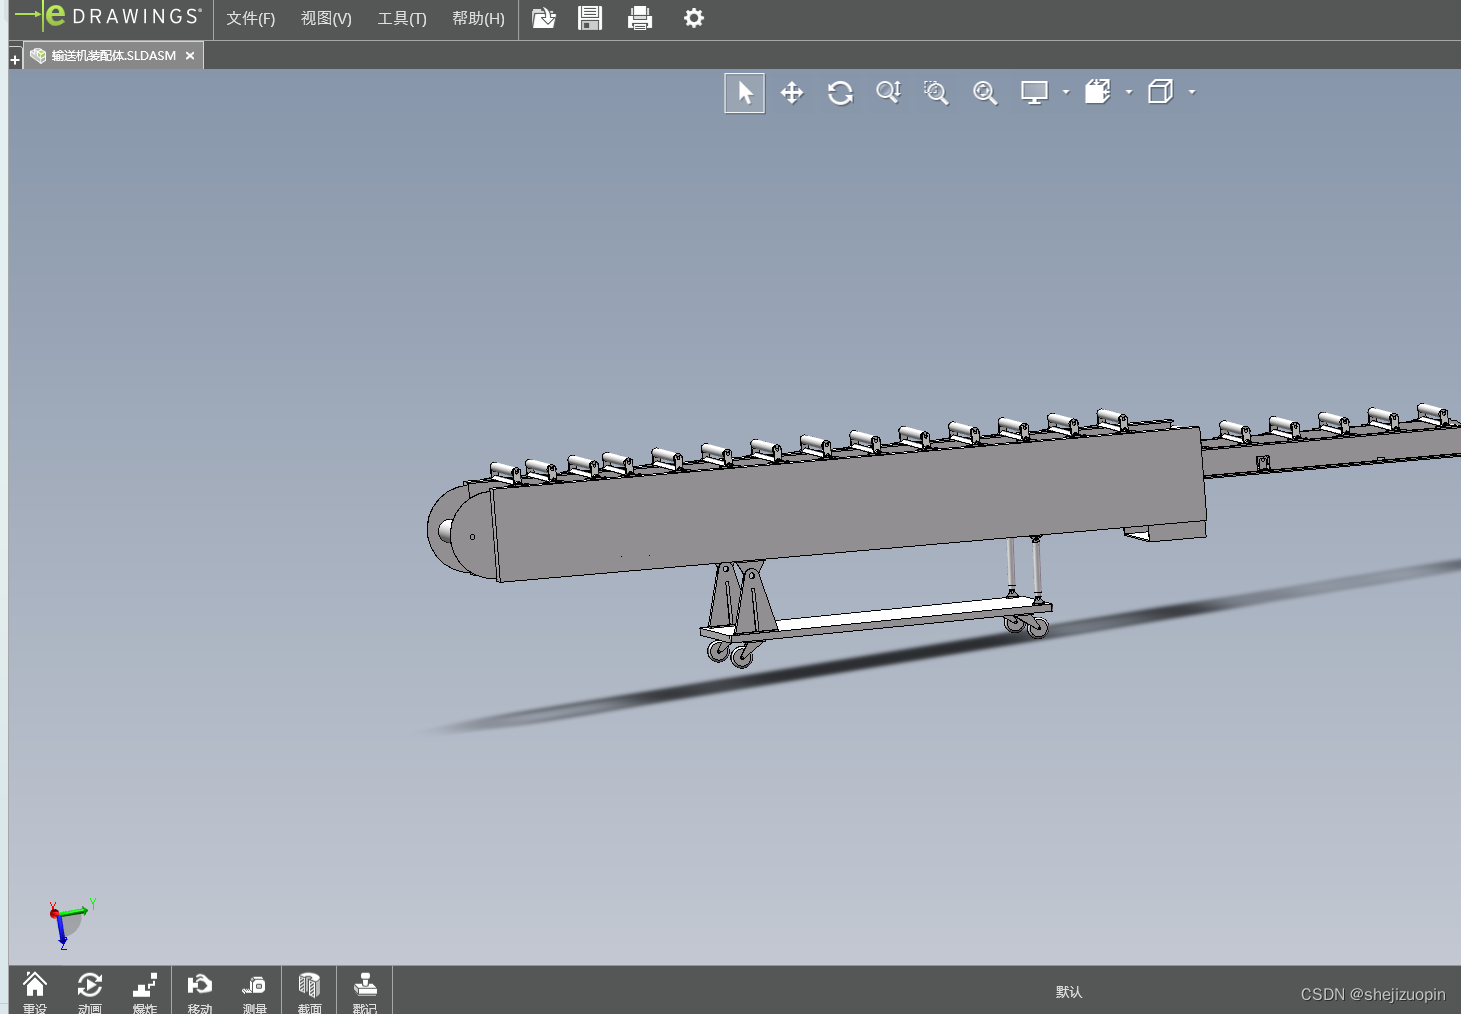Screen dimensions: 1461x1014
Task: Click the 移动 move components button
Action: click(x=200, y=992)
